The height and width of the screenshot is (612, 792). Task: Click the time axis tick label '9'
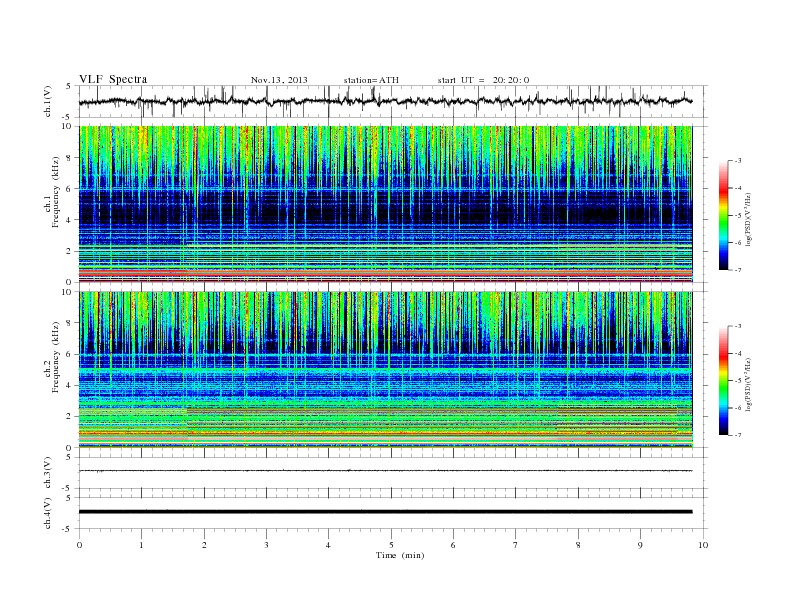pos(640,545)
